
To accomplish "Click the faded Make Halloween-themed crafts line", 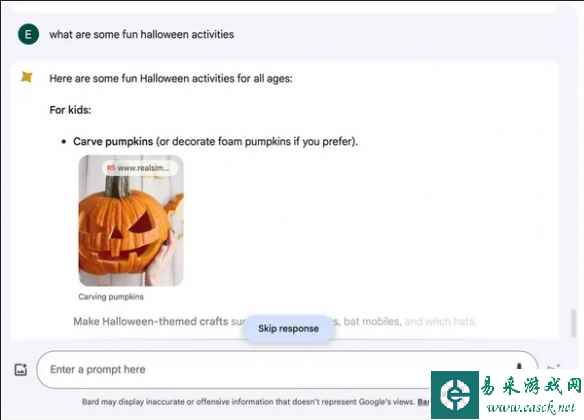I will 274,321.
